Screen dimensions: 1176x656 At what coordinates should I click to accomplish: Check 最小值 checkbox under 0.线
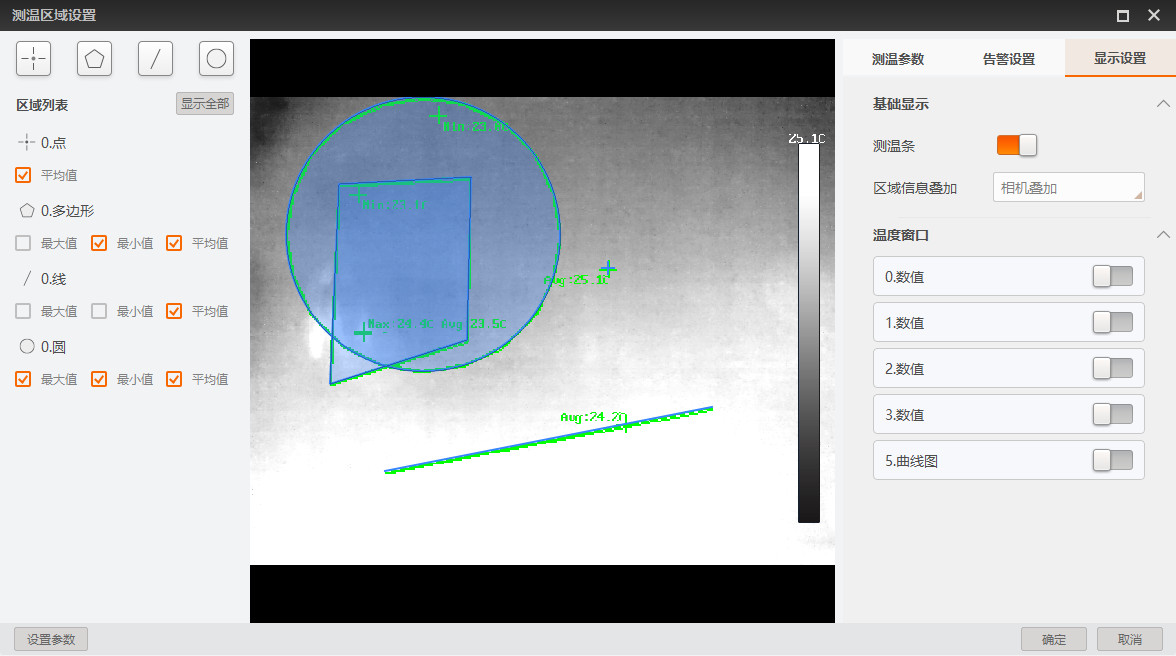tap(99, 311)
